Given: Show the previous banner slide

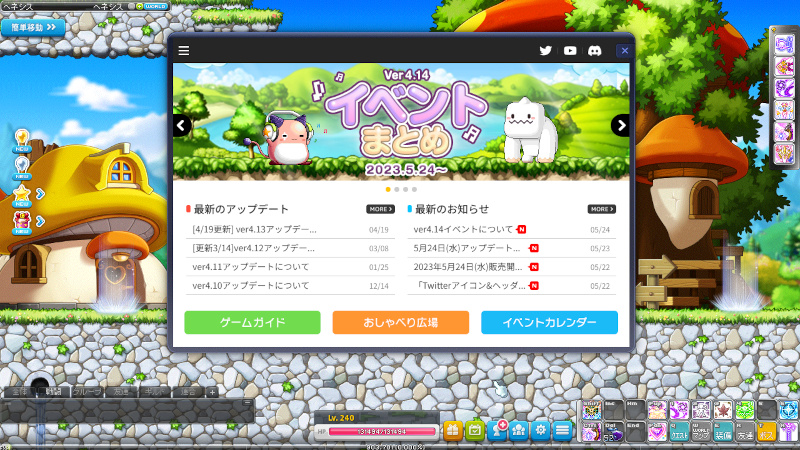Looking at the screenshot, I should pos(182,126).
